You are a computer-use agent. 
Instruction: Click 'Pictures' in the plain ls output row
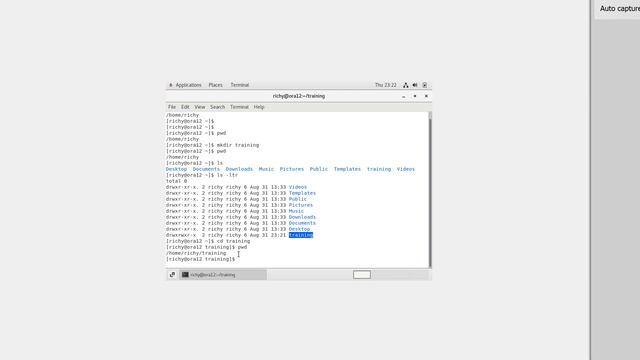click(x=292, y=169)
